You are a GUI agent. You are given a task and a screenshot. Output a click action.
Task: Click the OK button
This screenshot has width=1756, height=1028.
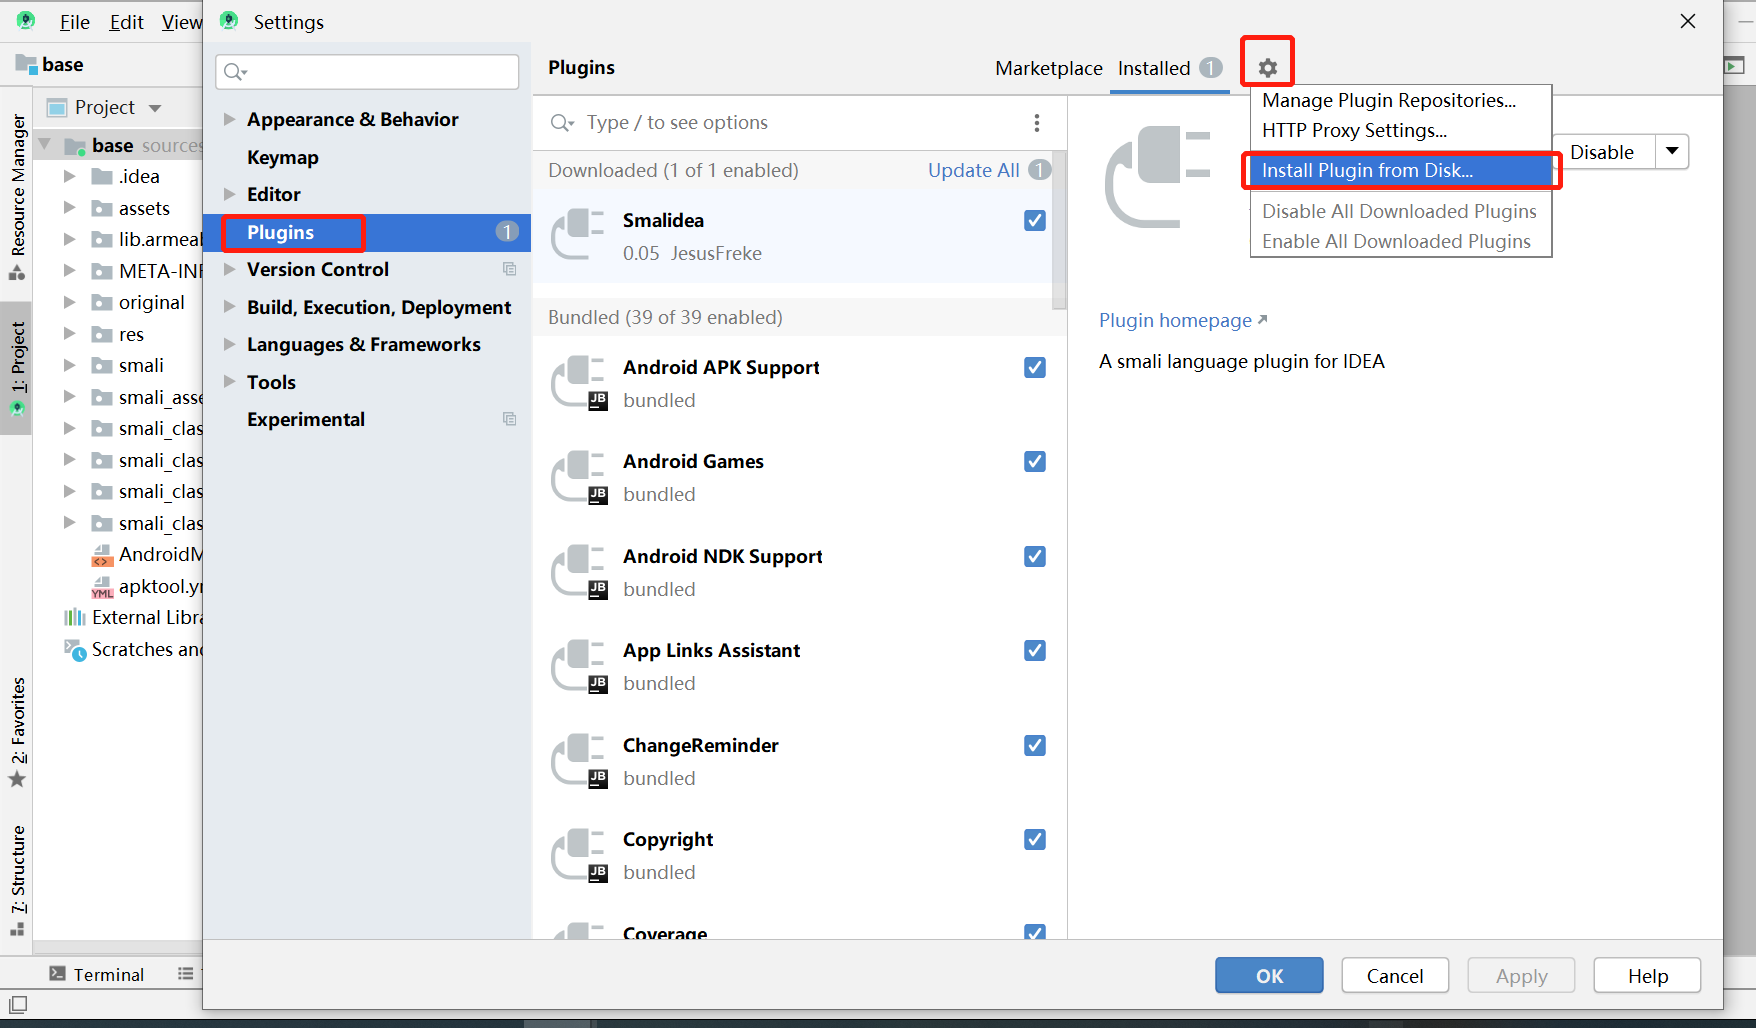point(1269,975)
